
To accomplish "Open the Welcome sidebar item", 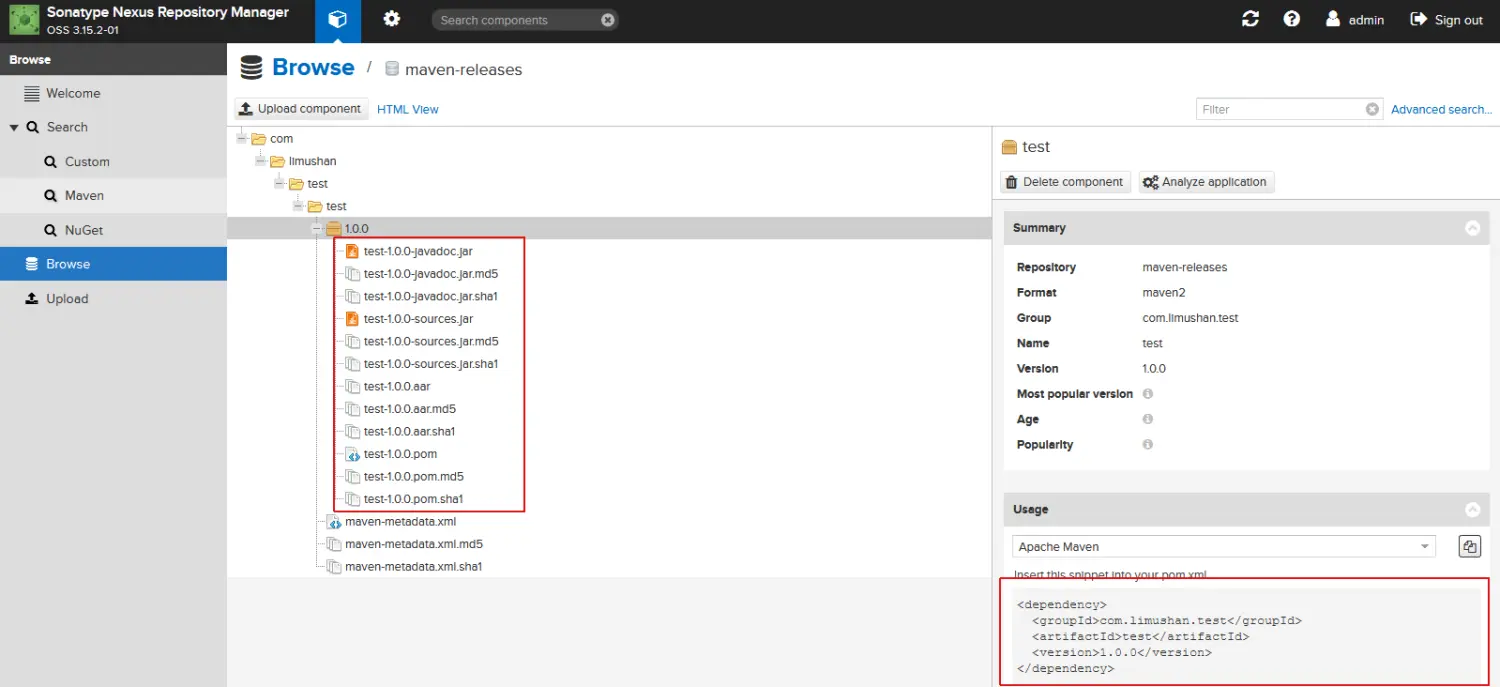I will pos(113,93).
